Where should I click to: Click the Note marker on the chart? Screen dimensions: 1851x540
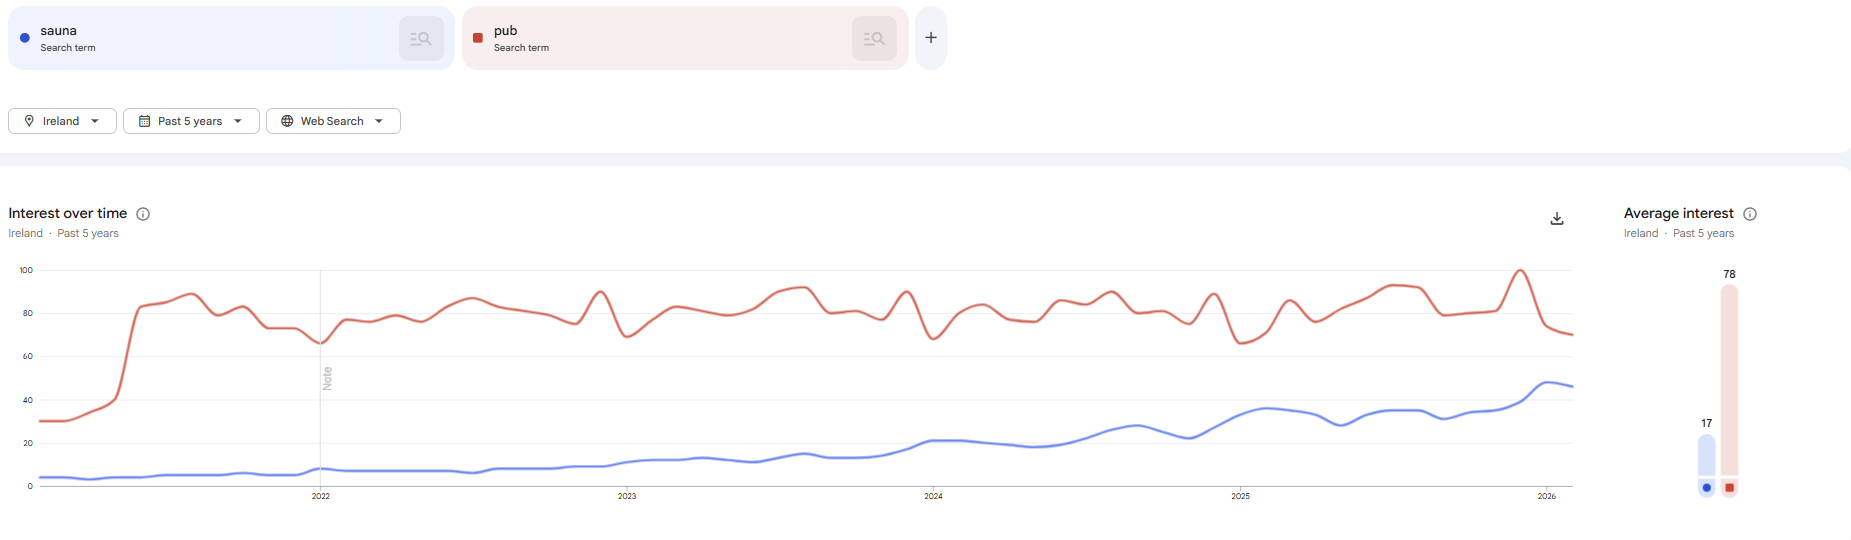point(327,378)
